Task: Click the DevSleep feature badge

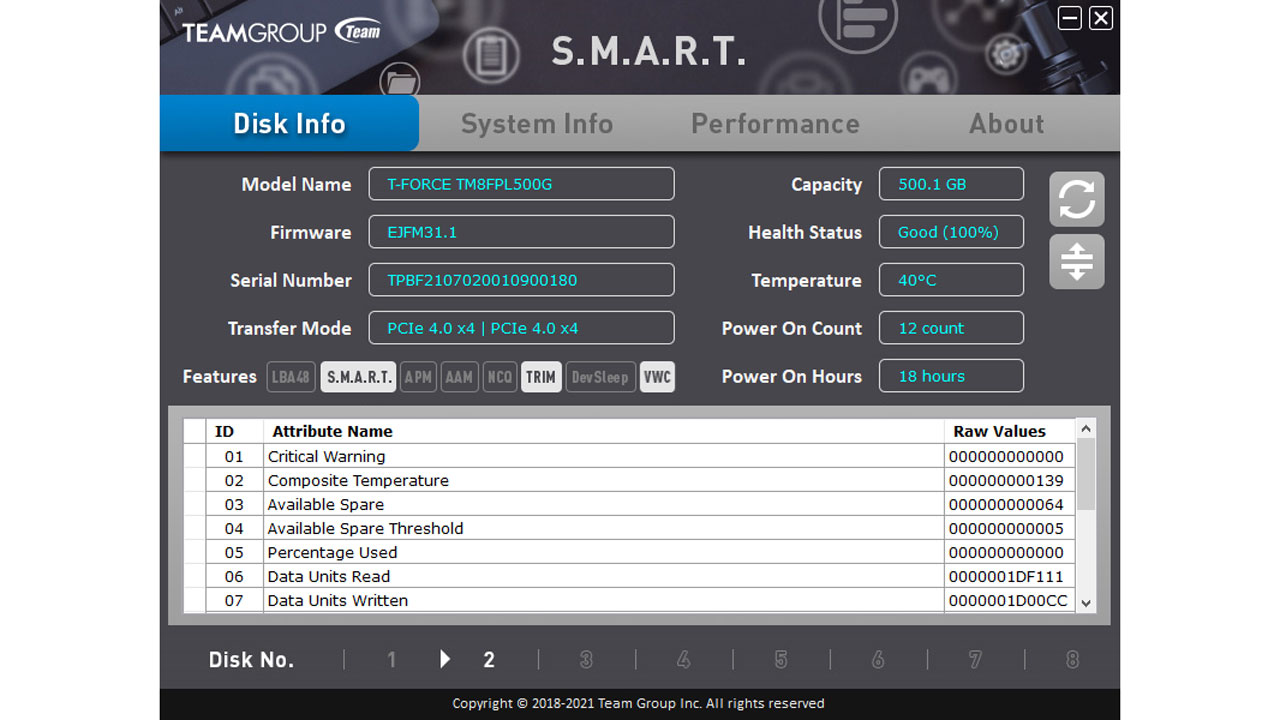Action: (601, 377)
